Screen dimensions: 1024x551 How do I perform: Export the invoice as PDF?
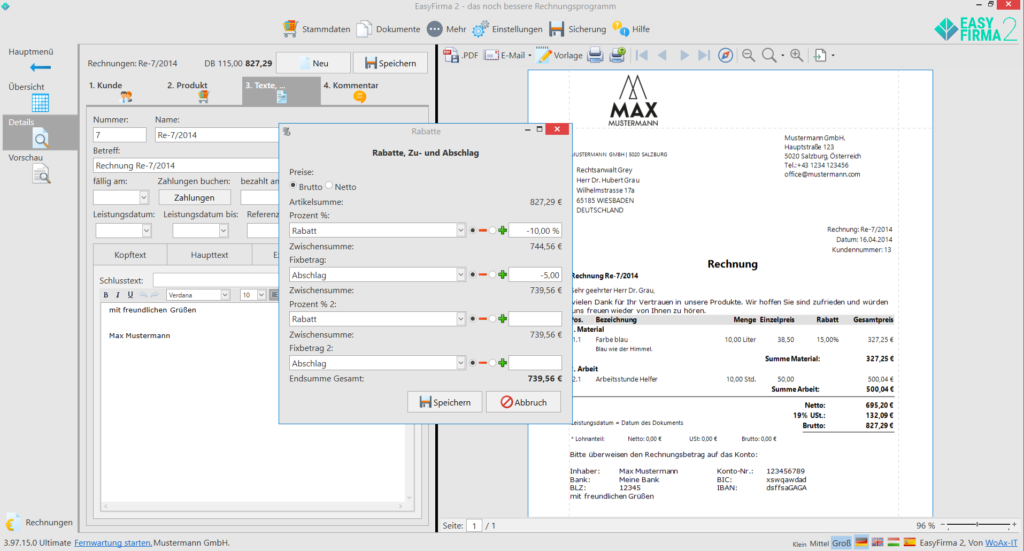460,55
